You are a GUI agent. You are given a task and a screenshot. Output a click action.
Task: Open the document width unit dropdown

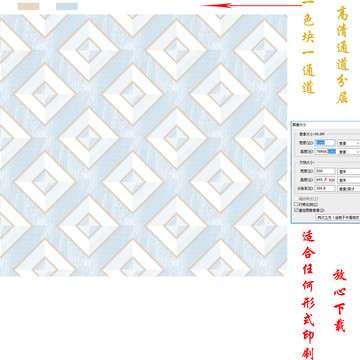coord(349,171)
